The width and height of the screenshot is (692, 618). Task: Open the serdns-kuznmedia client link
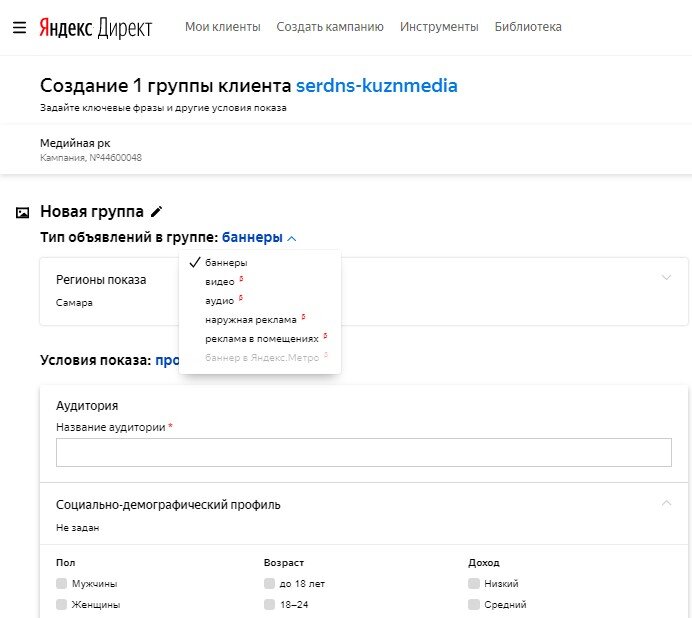(x=377, y=85)
